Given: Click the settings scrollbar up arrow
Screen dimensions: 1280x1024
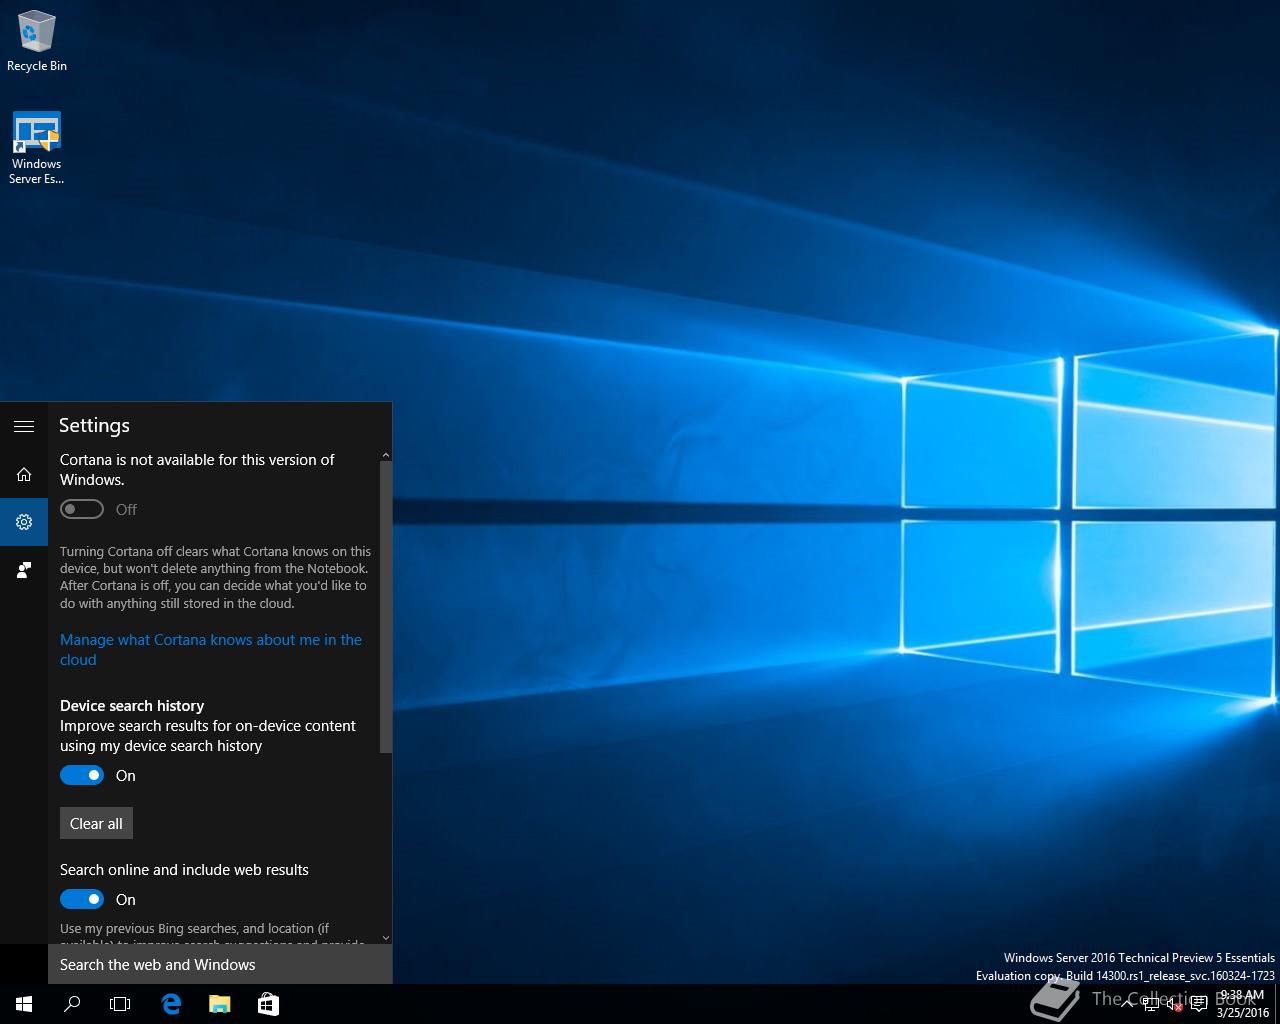Looking at the screenshot, I should (386, 456).
